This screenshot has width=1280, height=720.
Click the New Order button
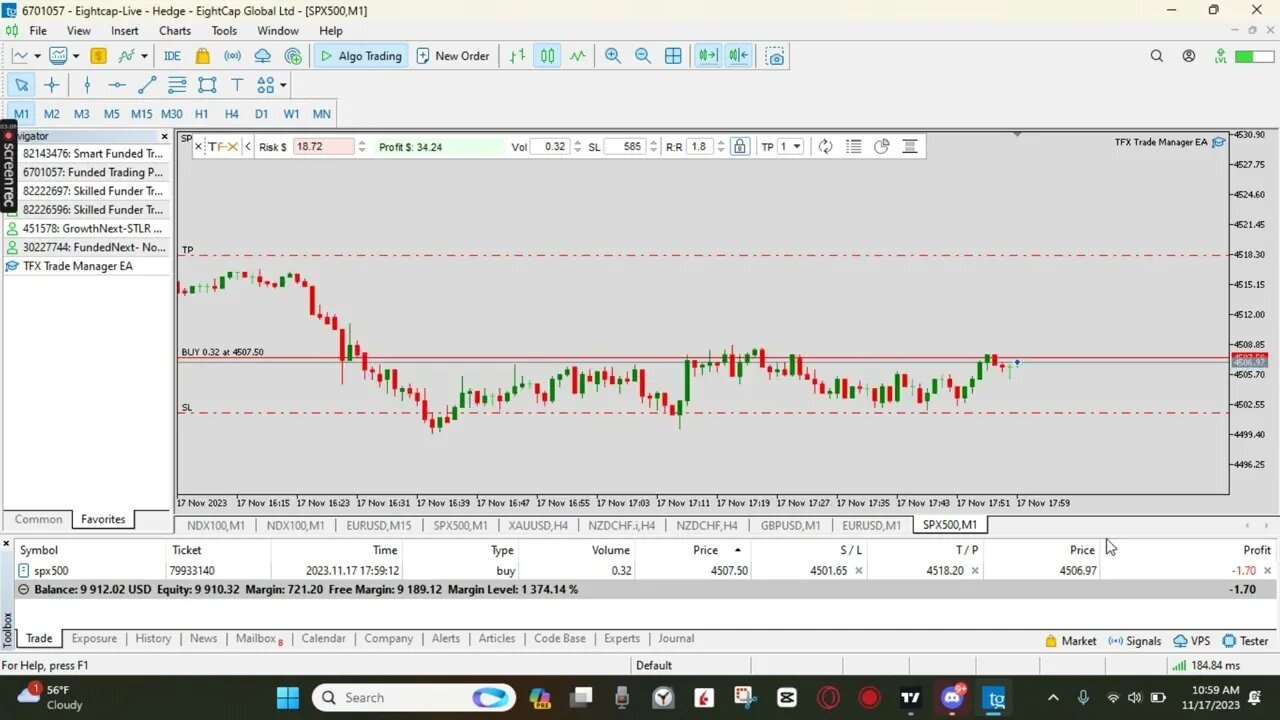click(452, 56)
